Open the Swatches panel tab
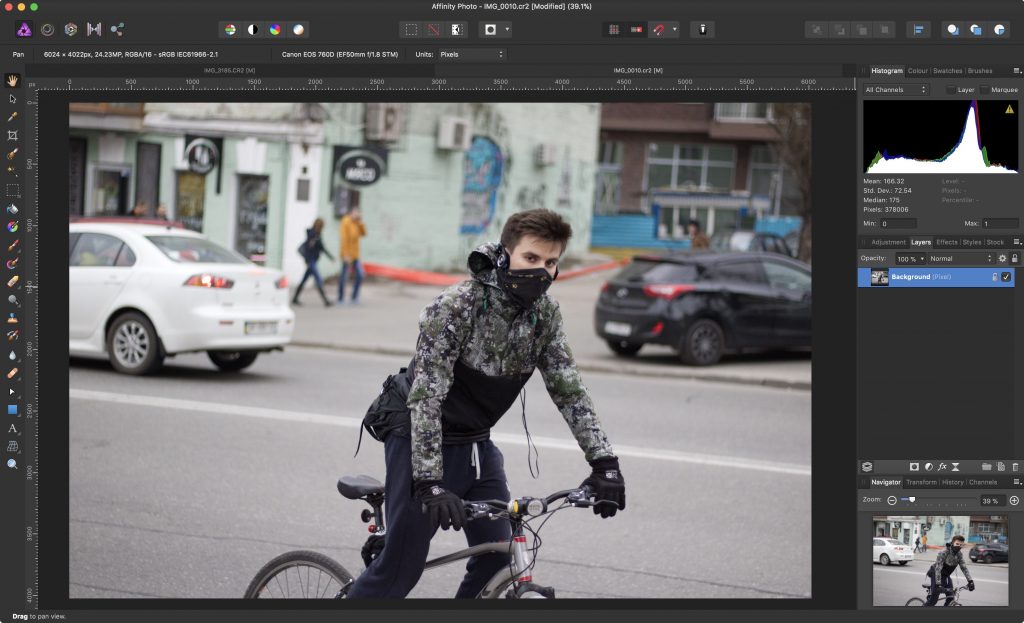The height and width of the screenshot is (623, 1024). pos(948,71)
